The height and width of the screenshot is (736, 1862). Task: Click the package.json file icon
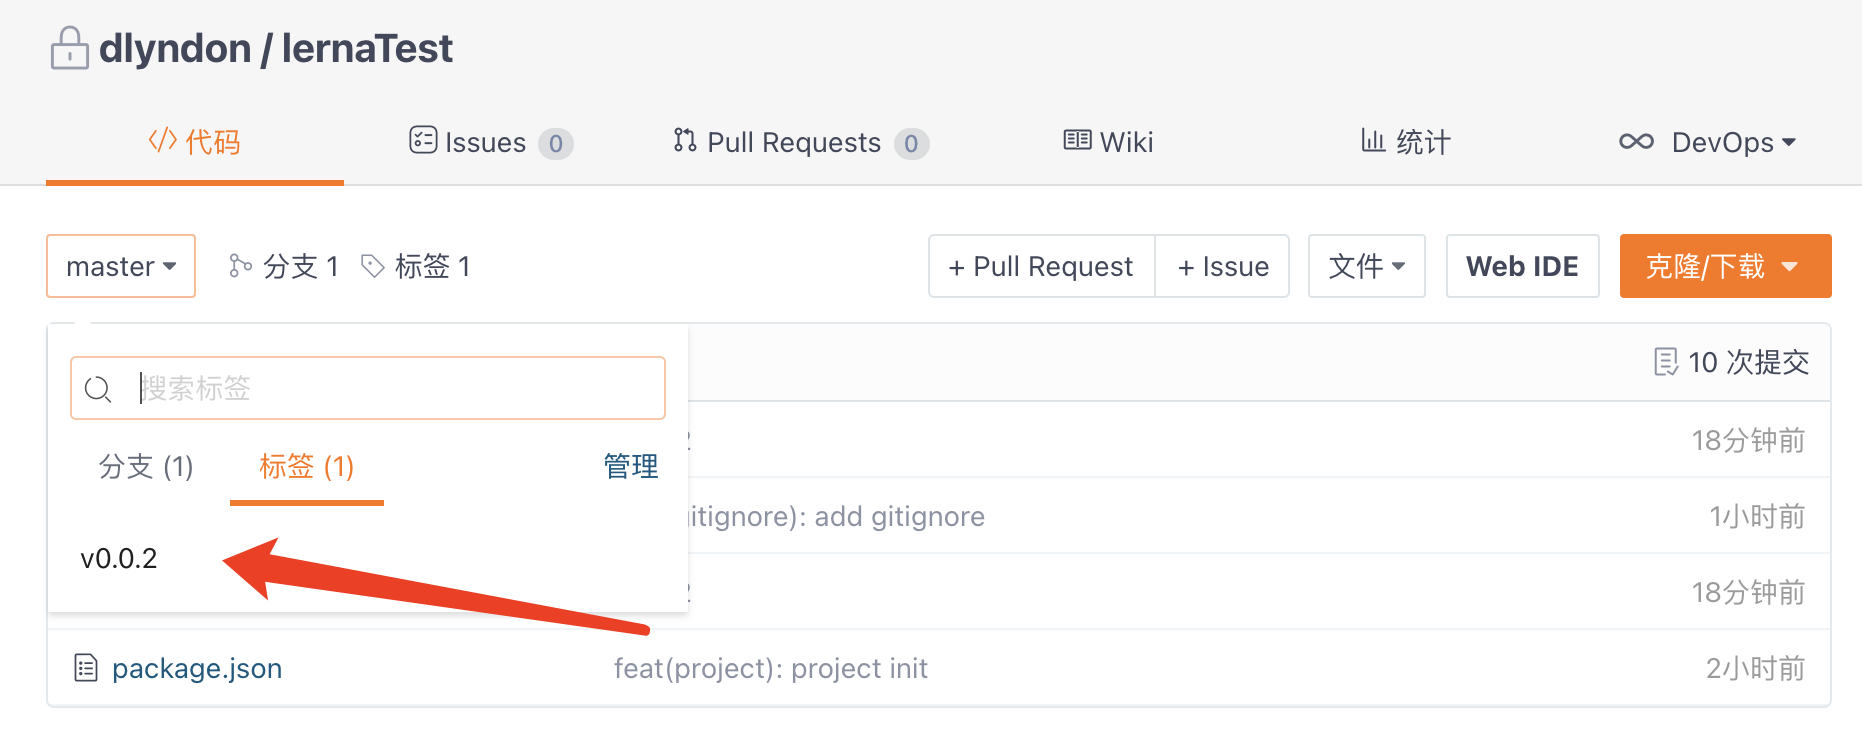86,667
